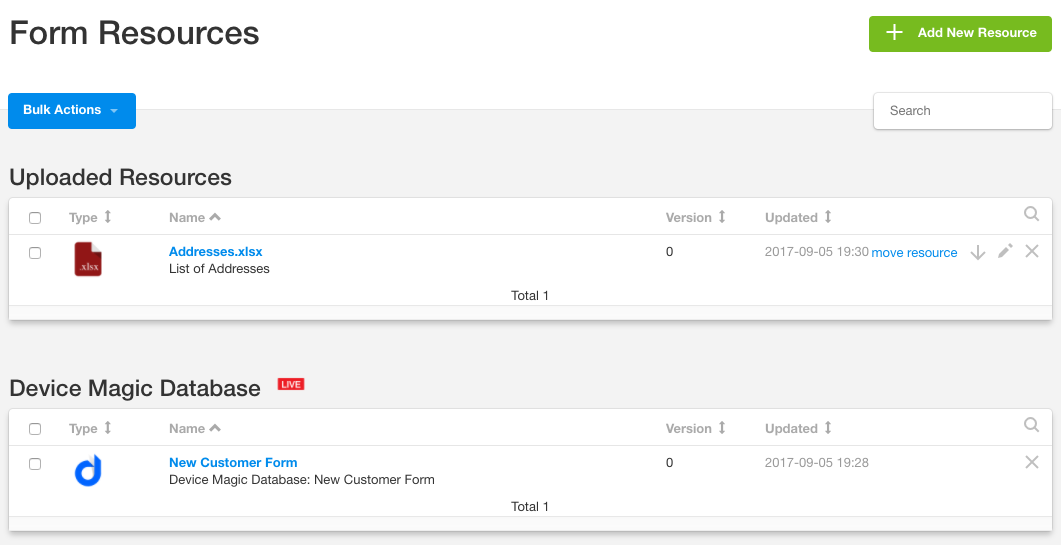Delete New Customer Form with the X icon
The width and height of the screenshot is (1061, 545).
click(x=1031, y=462)
